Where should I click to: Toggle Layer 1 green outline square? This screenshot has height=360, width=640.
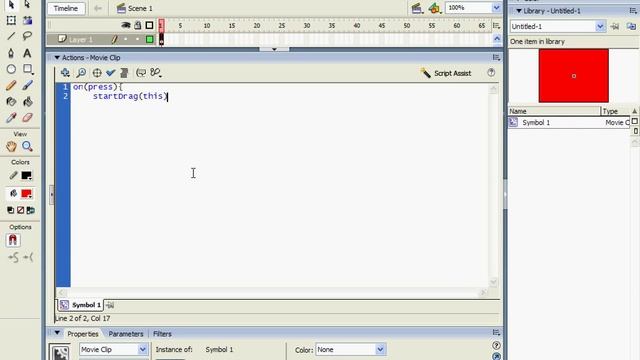coord(150,39)
